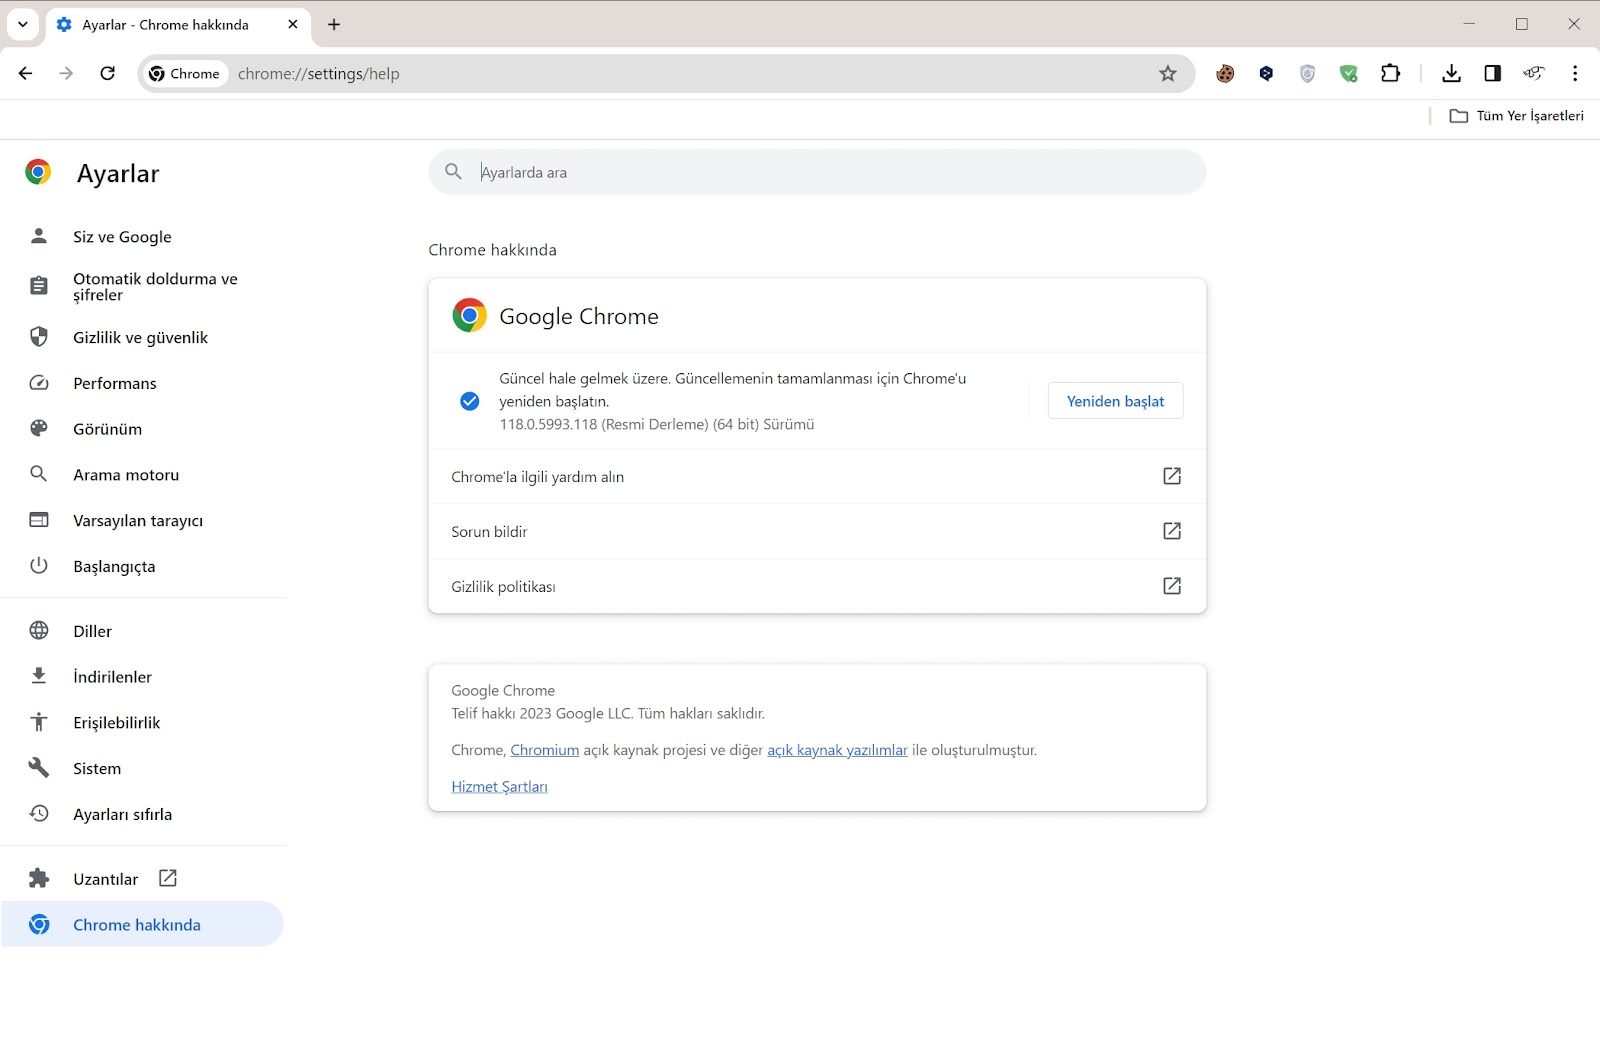
Task: Click the Ayarlar Chrome logo in the sidebar header
Action: 38,172
